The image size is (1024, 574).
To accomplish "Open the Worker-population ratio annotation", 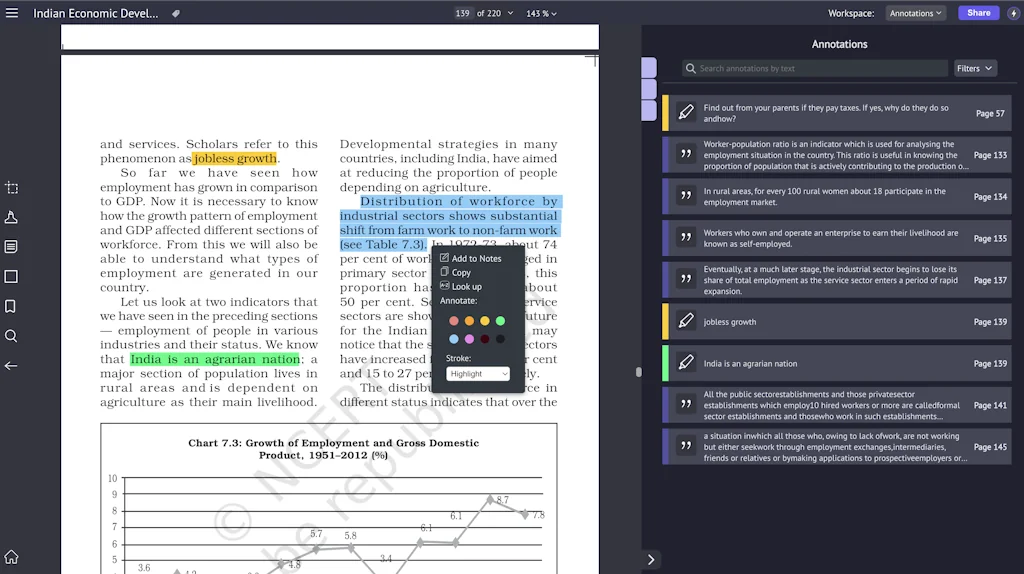I will [x=837, y=155].
